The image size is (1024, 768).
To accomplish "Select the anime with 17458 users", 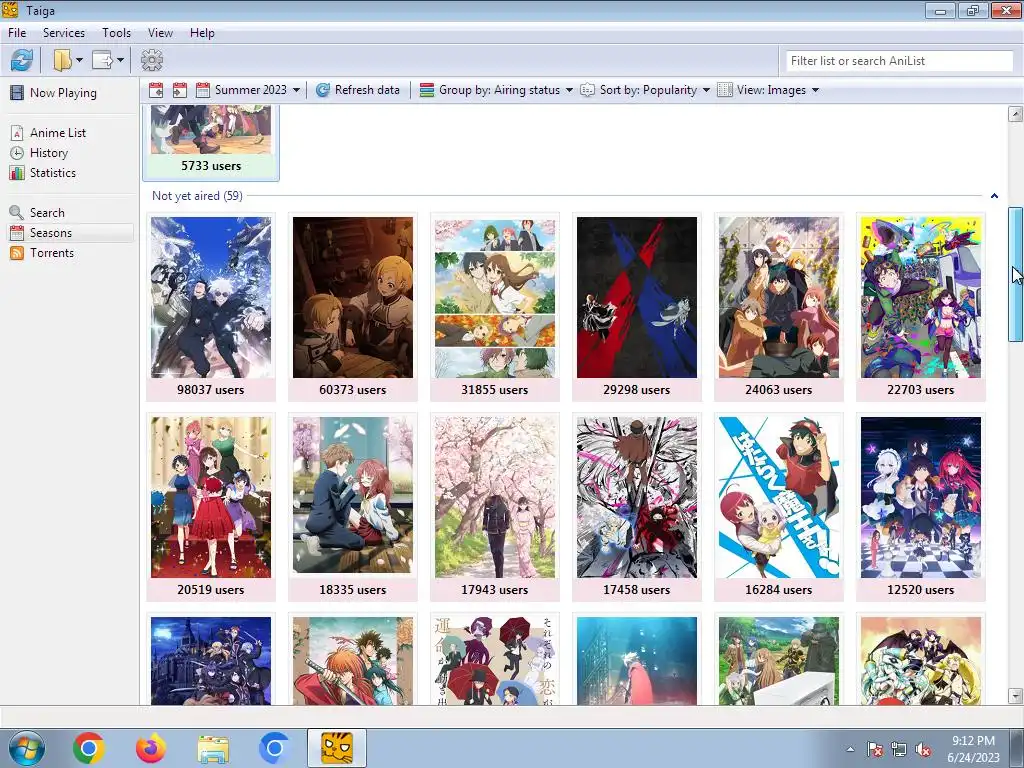I will tap(637, 507).
